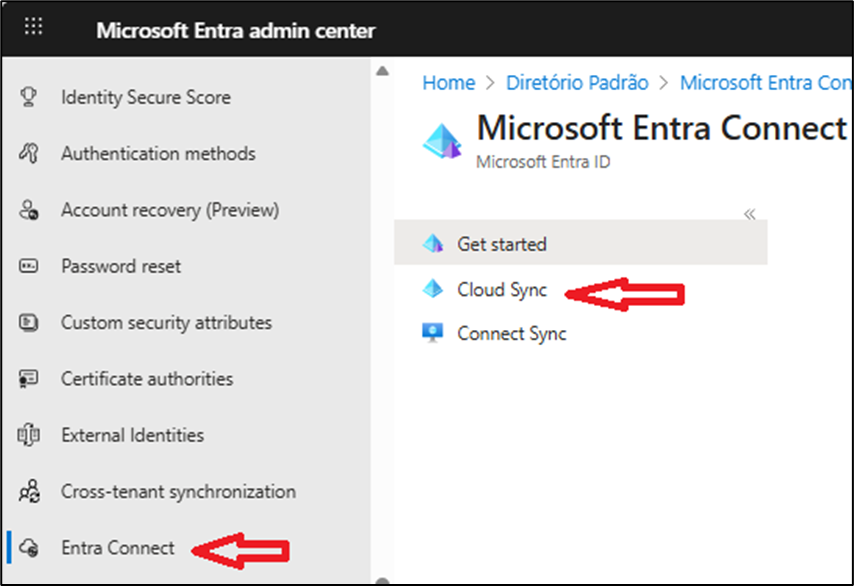Open Cloud Sync menu item
Screen dimensions: 854x586
(x=501, y=290)
